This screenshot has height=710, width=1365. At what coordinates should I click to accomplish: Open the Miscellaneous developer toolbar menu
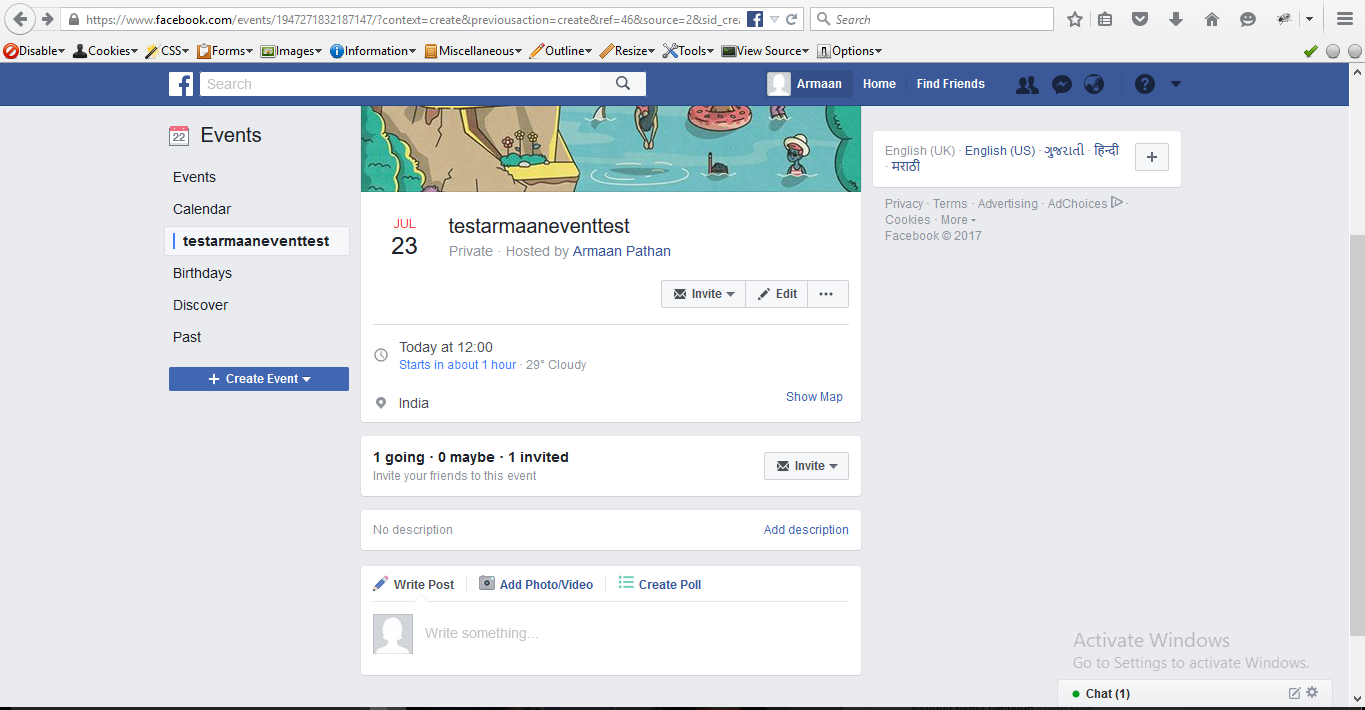tap(473, 51)
